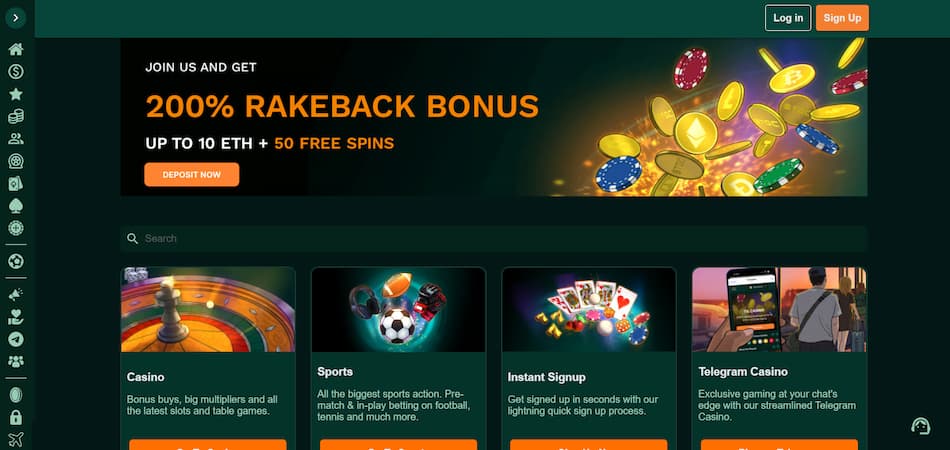950x450 pixels.
Task: Open the playing cards icon in sidebar
Action: tap(16, 184)
